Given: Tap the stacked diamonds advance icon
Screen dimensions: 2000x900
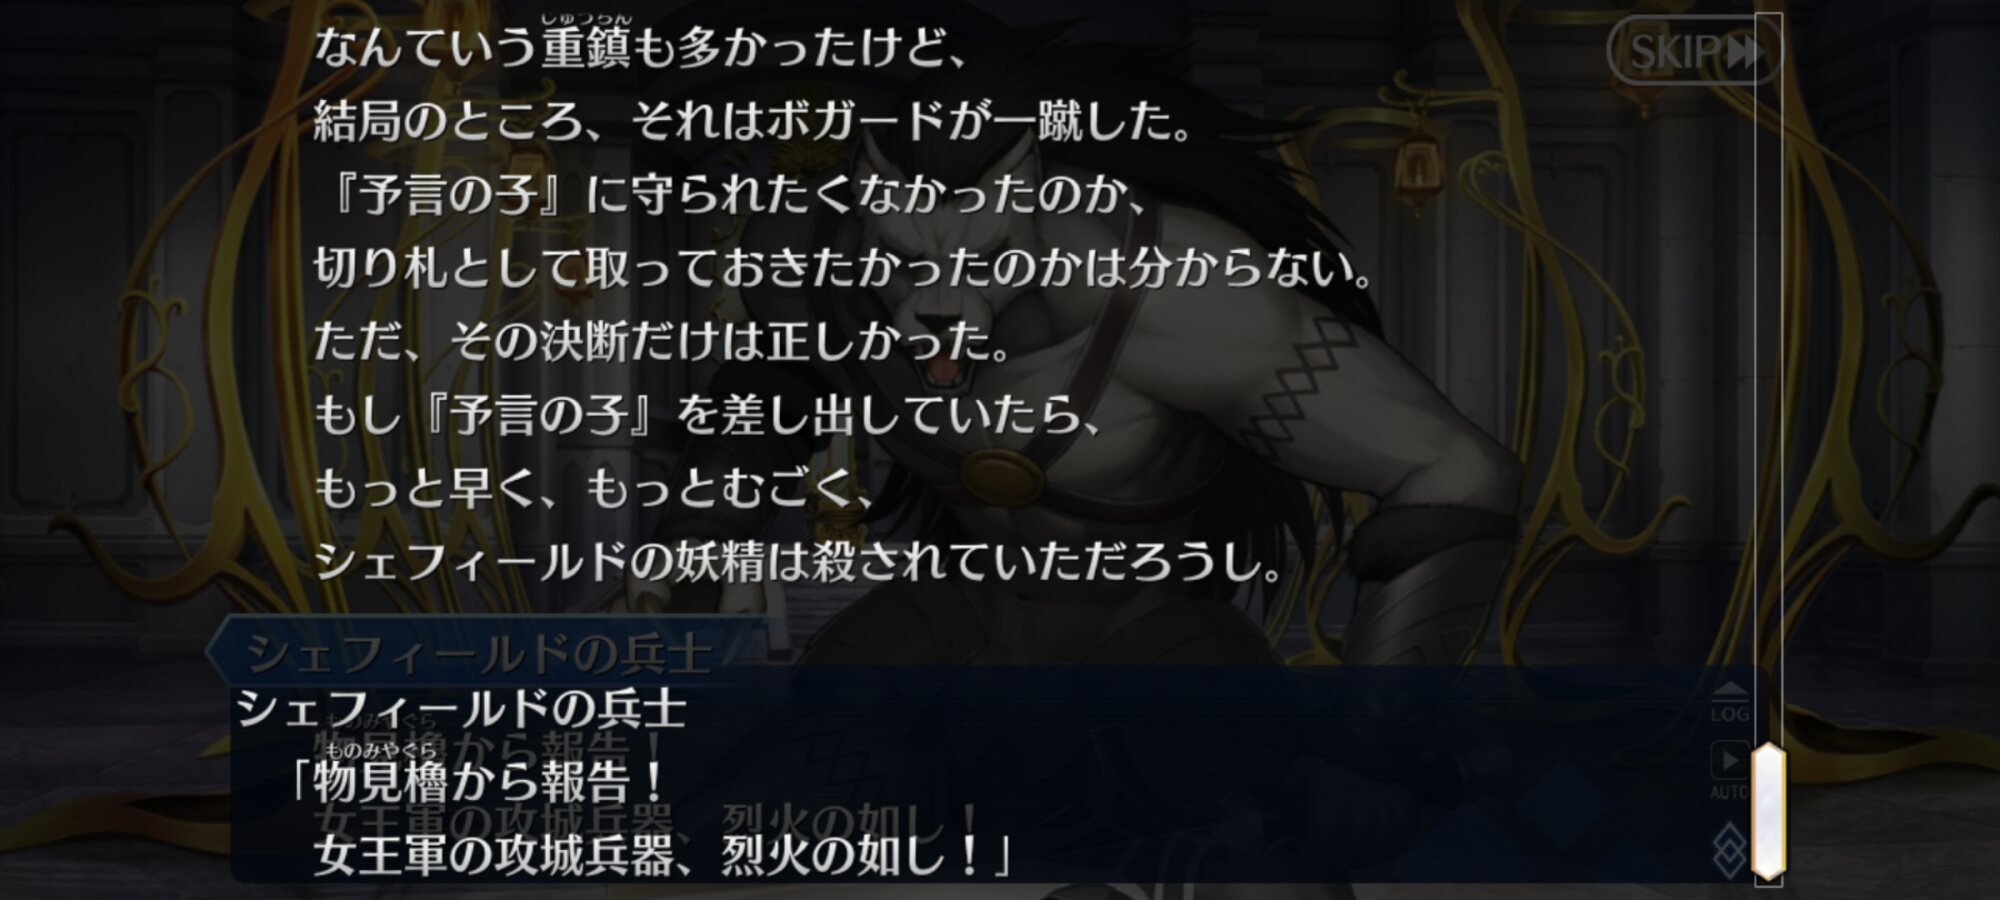Looking at the screenshot, I should (x=1730, y=848).
